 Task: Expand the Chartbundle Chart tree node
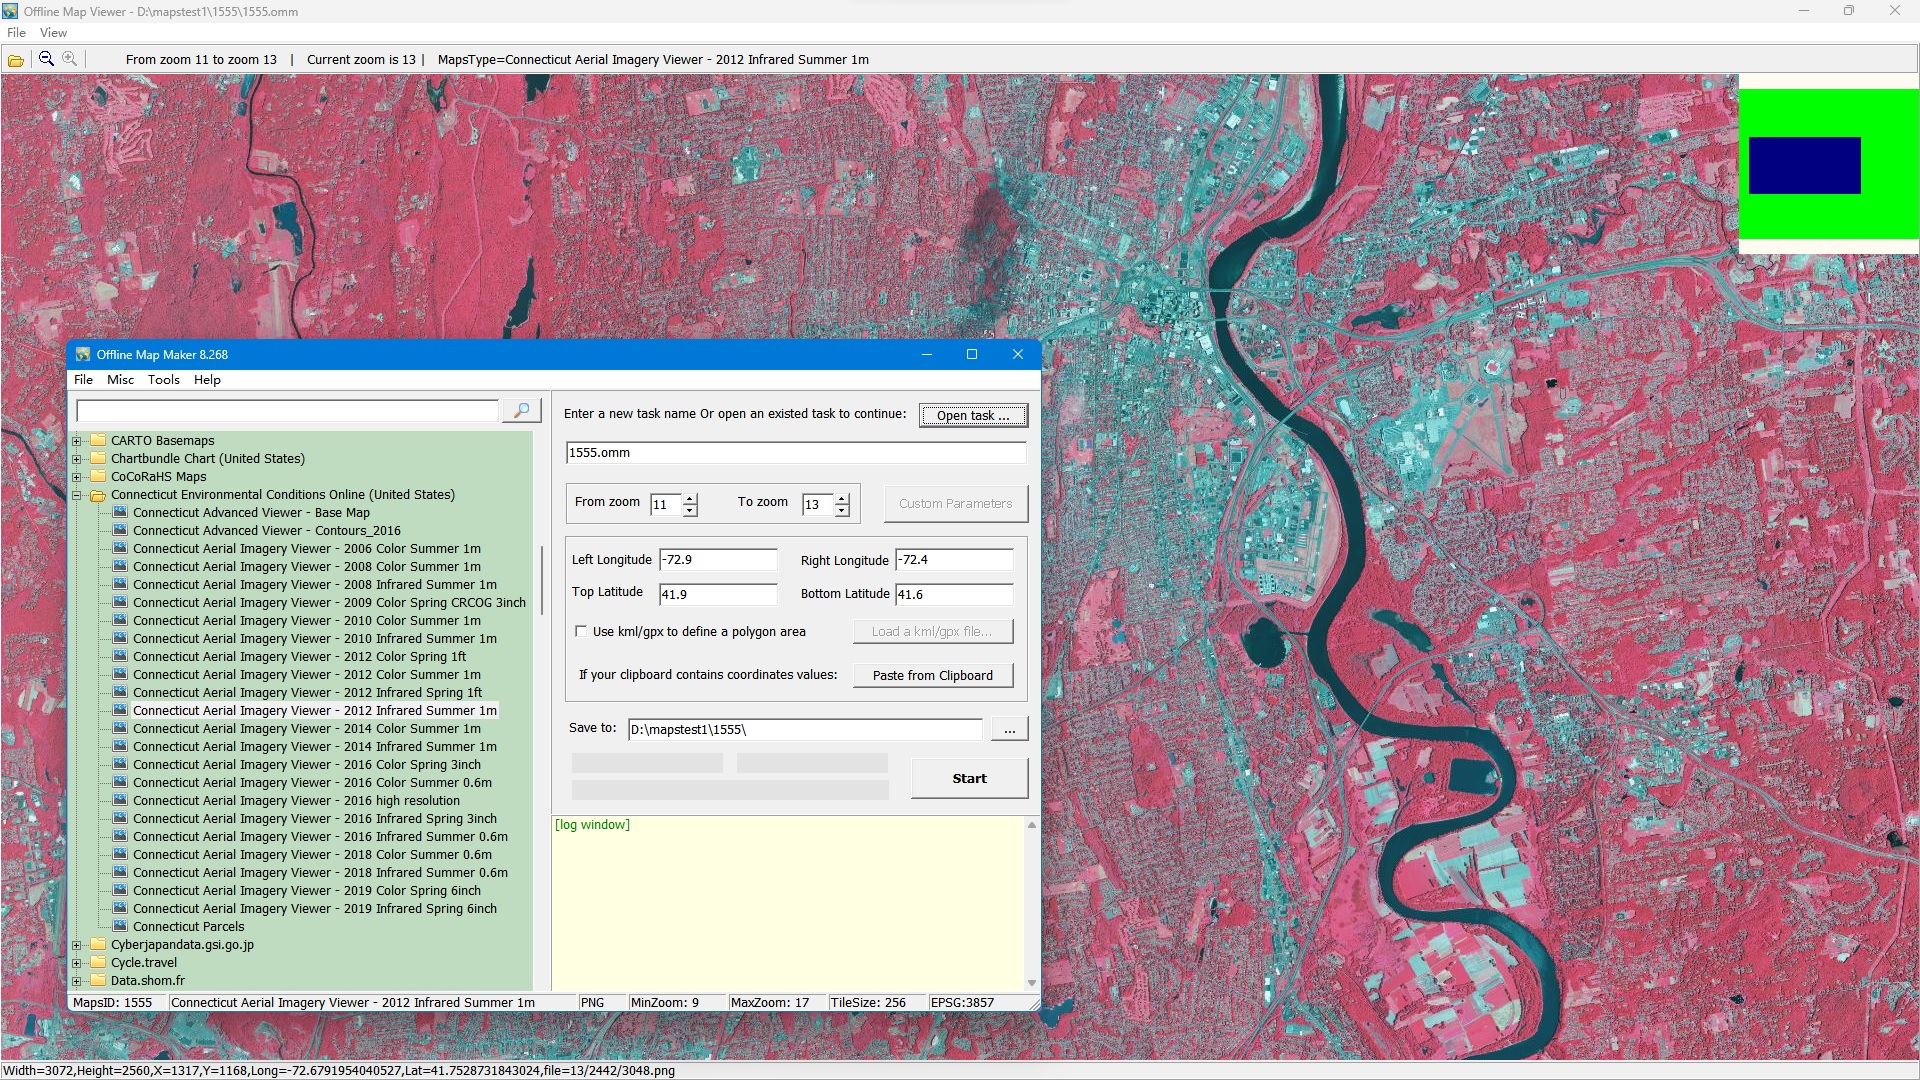click(77, 458)
